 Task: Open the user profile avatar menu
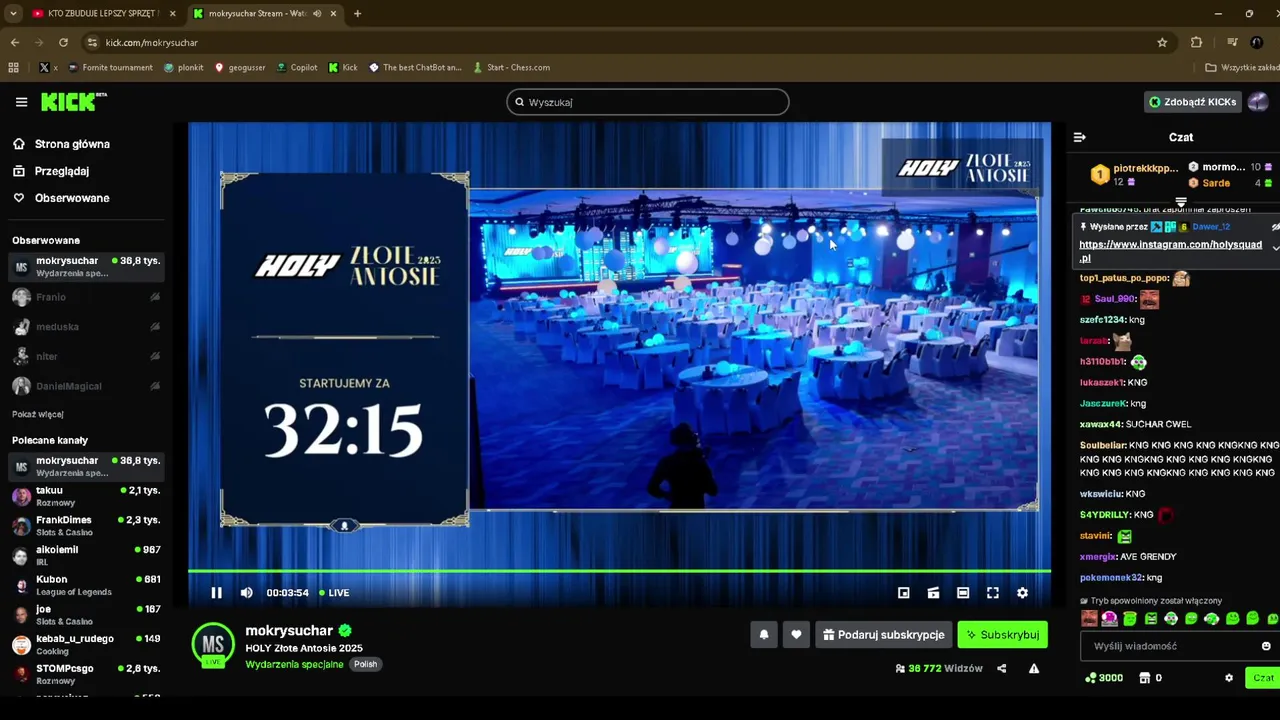1258,102
